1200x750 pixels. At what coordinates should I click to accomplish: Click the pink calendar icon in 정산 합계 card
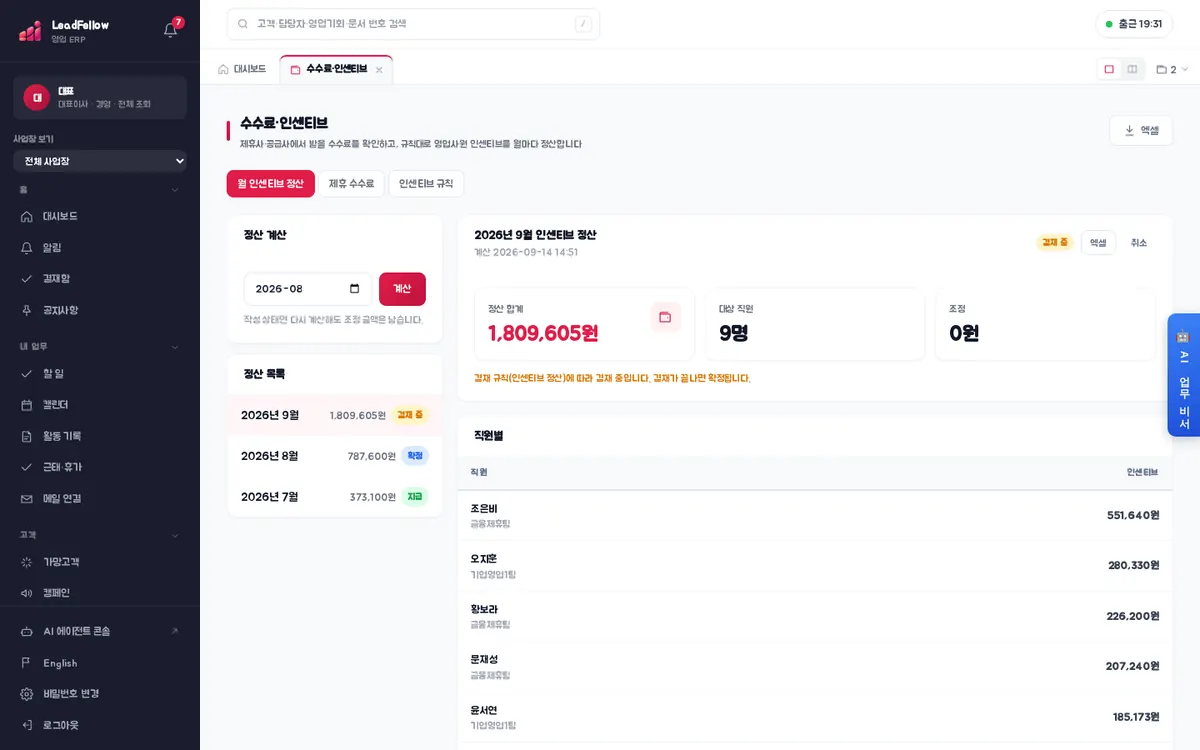click(665, 318)
